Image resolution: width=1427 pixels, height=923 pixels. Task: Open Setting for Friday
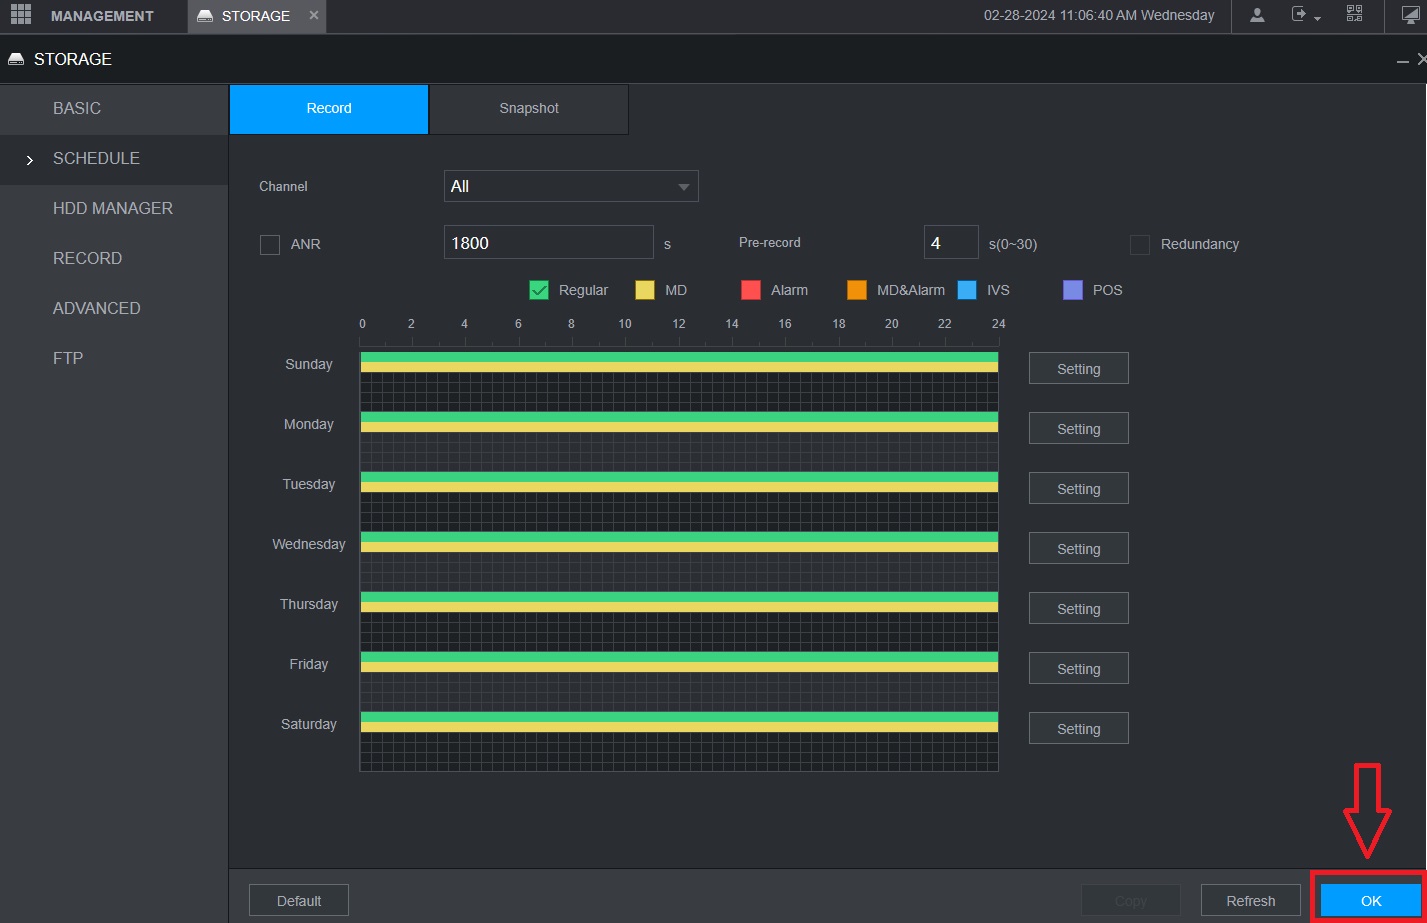[x=1079, y=668]
